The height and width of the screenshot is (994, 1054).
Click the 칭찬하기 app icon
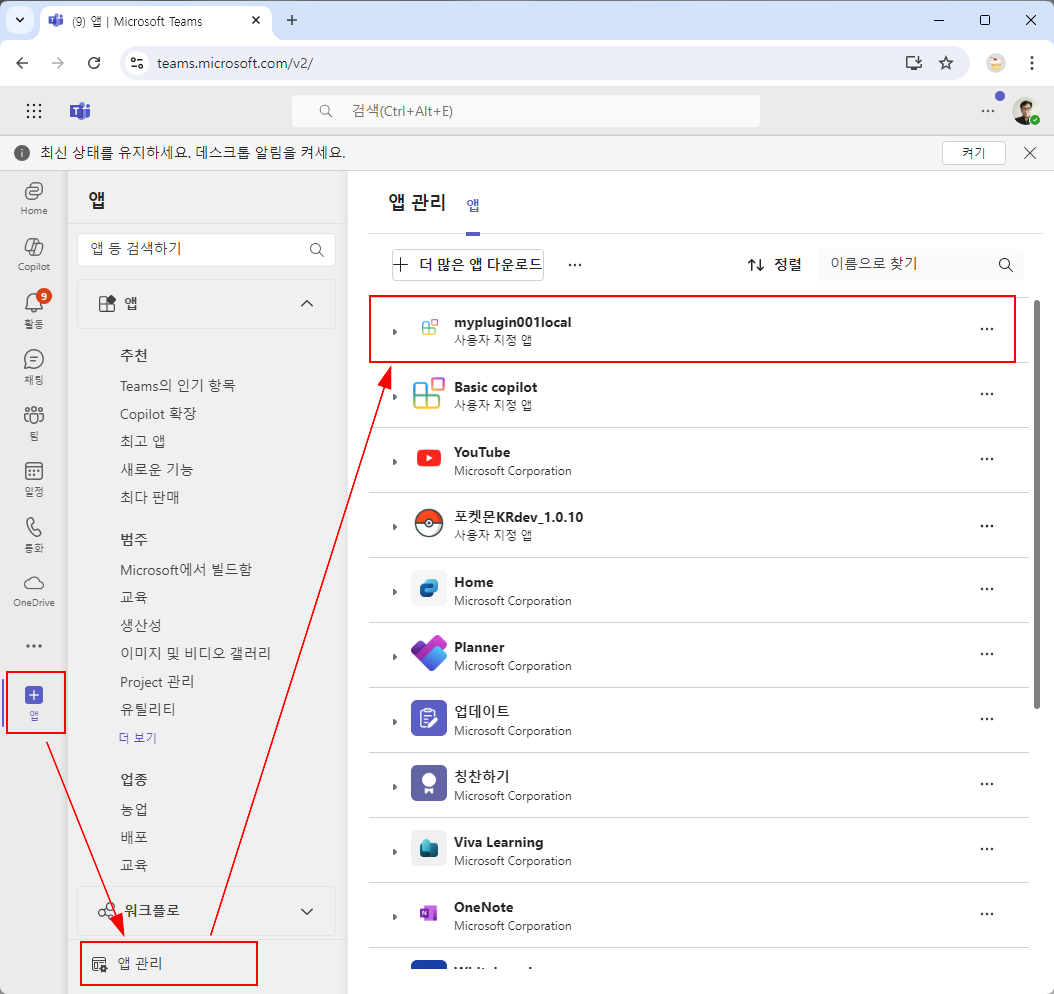click(x=429, y=784)
